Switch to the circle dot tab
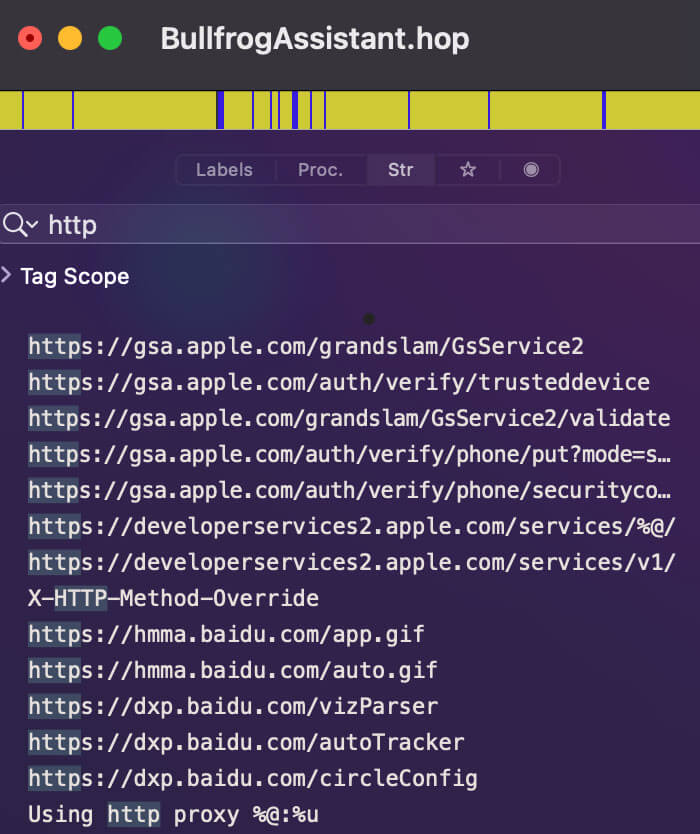This screenshot has height=834, width=700. coord(531,170)
